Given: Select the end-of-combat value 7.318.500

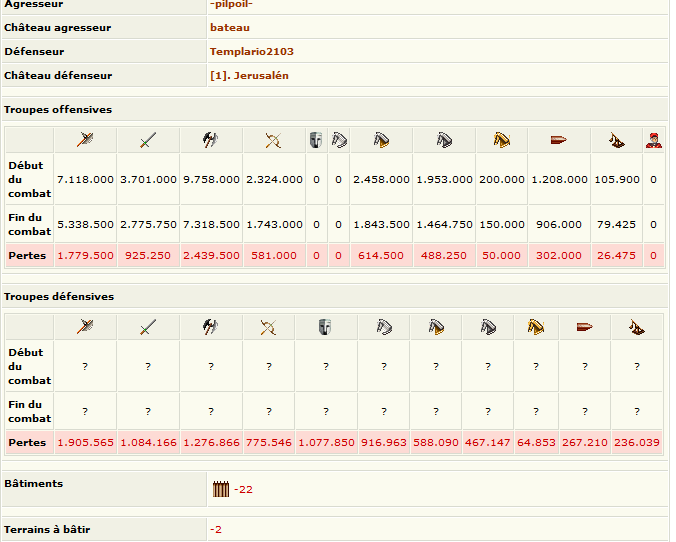Looking at the screenshot, I should tap(211, 224).
